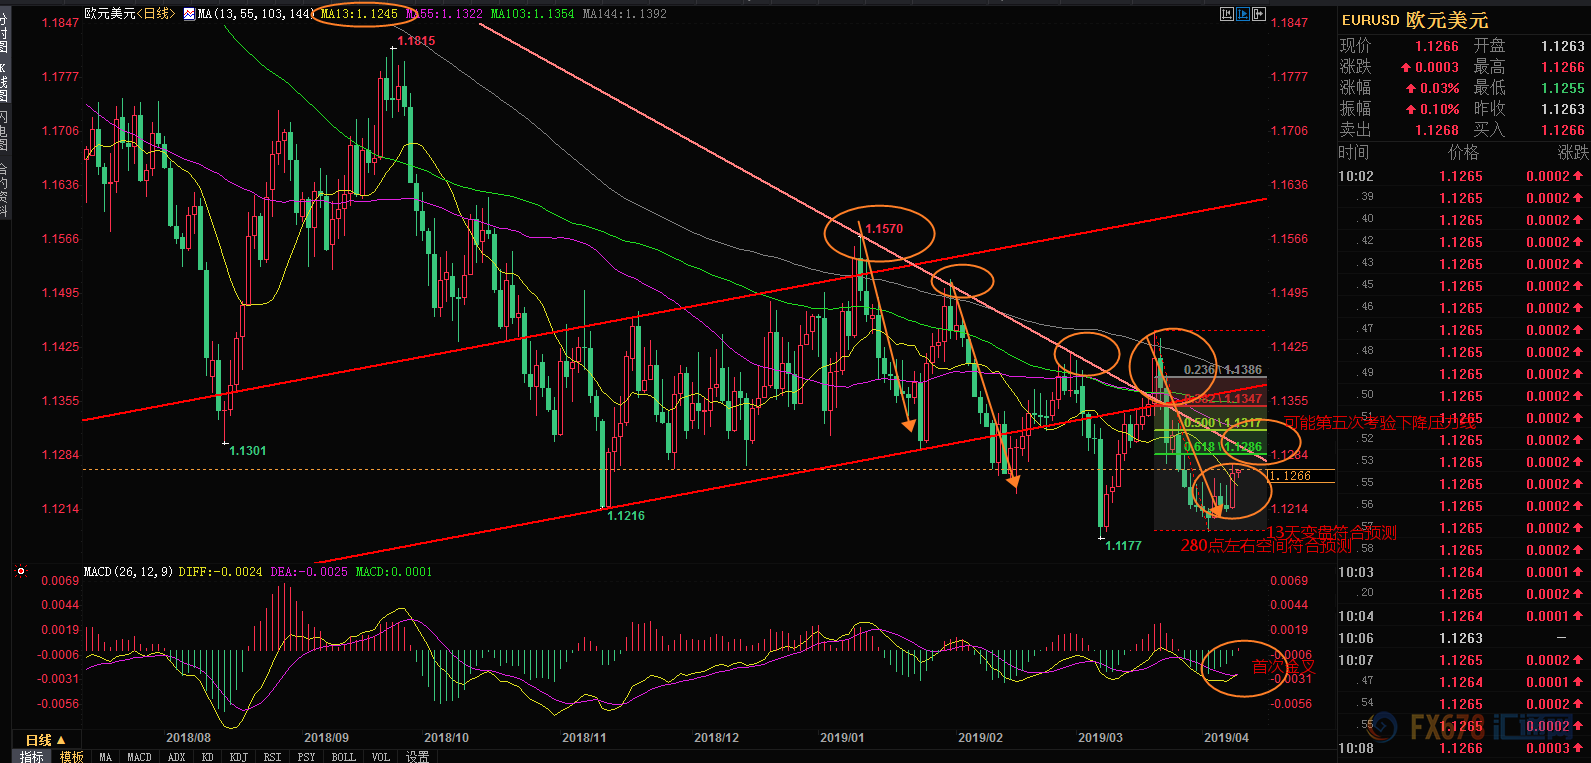Click the 开盘 value 1.1263

point(1563,46)
